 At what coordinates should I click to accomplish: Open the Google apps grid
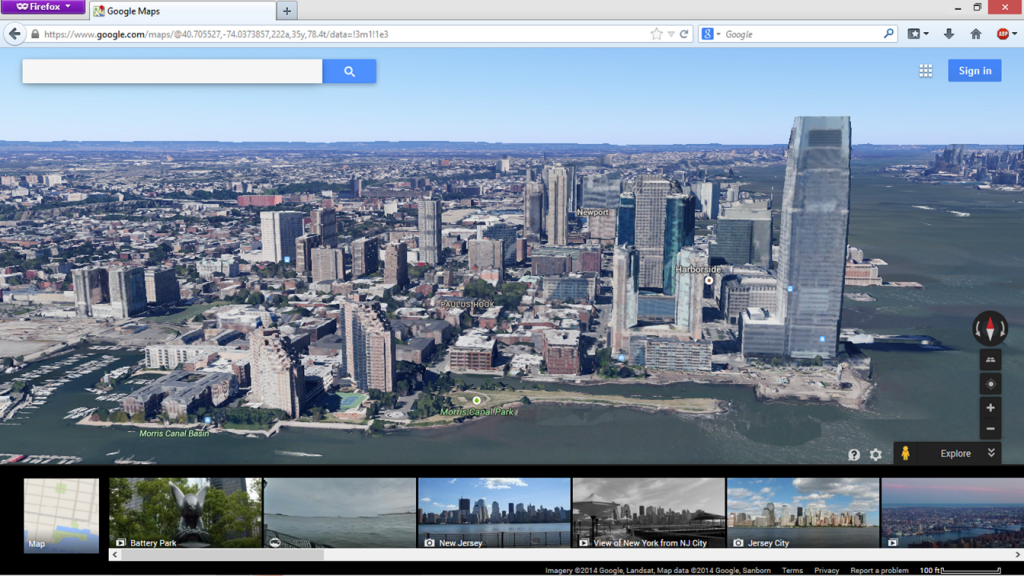pos(926,71)
